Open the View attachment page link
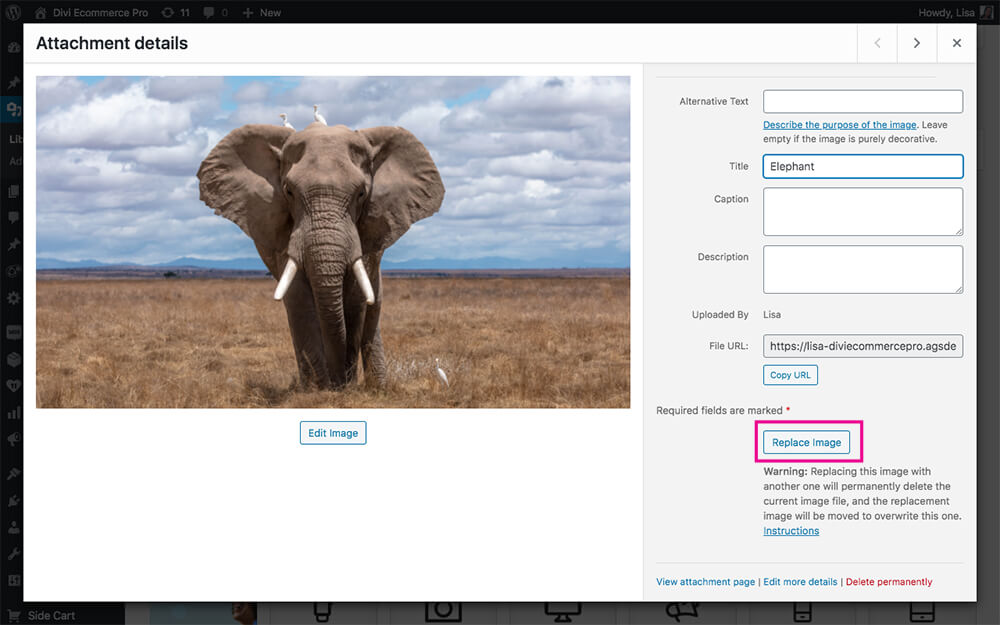This screenshot has width=1000, height=625. (x=705, y=582)
